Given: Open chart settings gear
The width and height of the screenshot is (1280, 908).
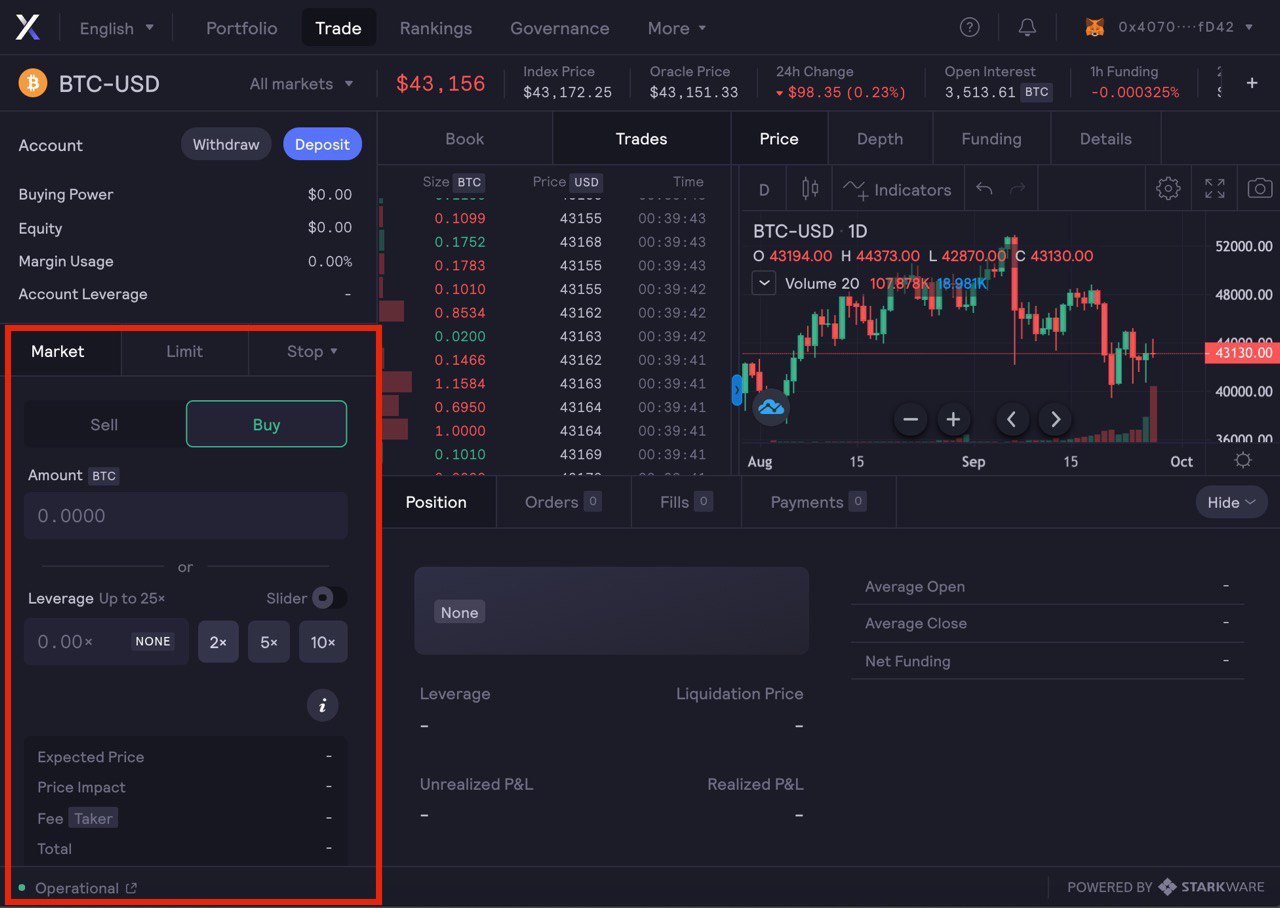Looking at the screenshot, I should [x=1168, y=188].
